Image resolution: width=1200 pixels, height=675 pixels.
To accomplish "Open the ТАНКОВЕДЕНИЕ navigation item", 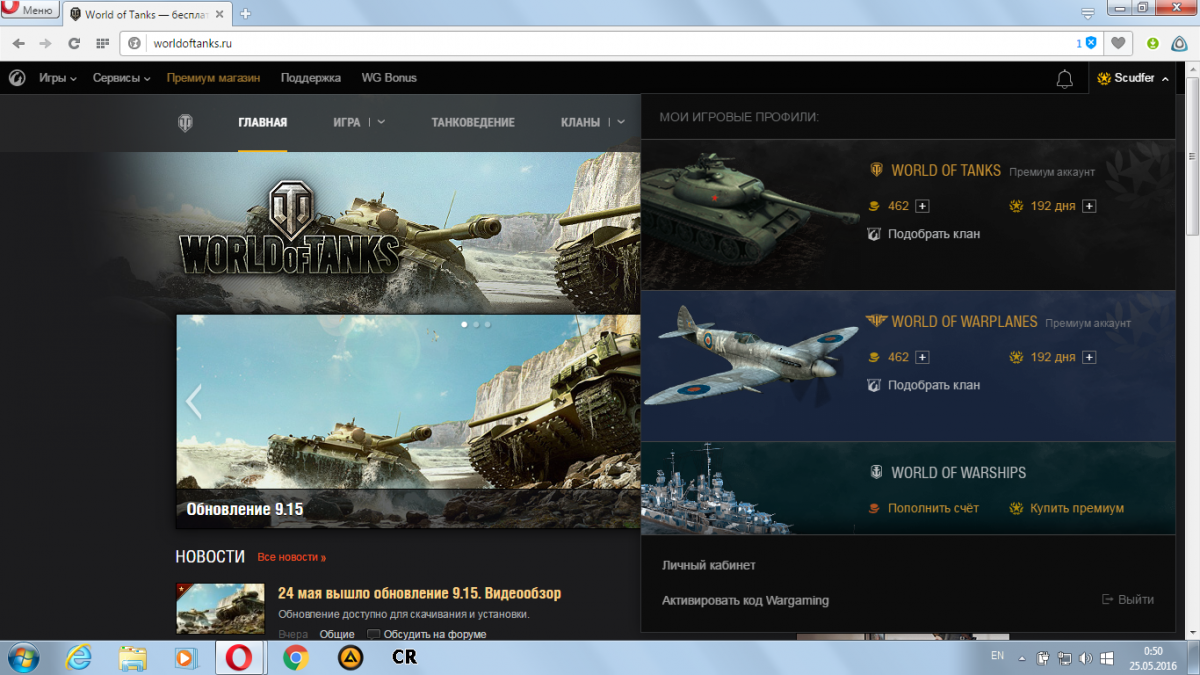I will 473,123.
